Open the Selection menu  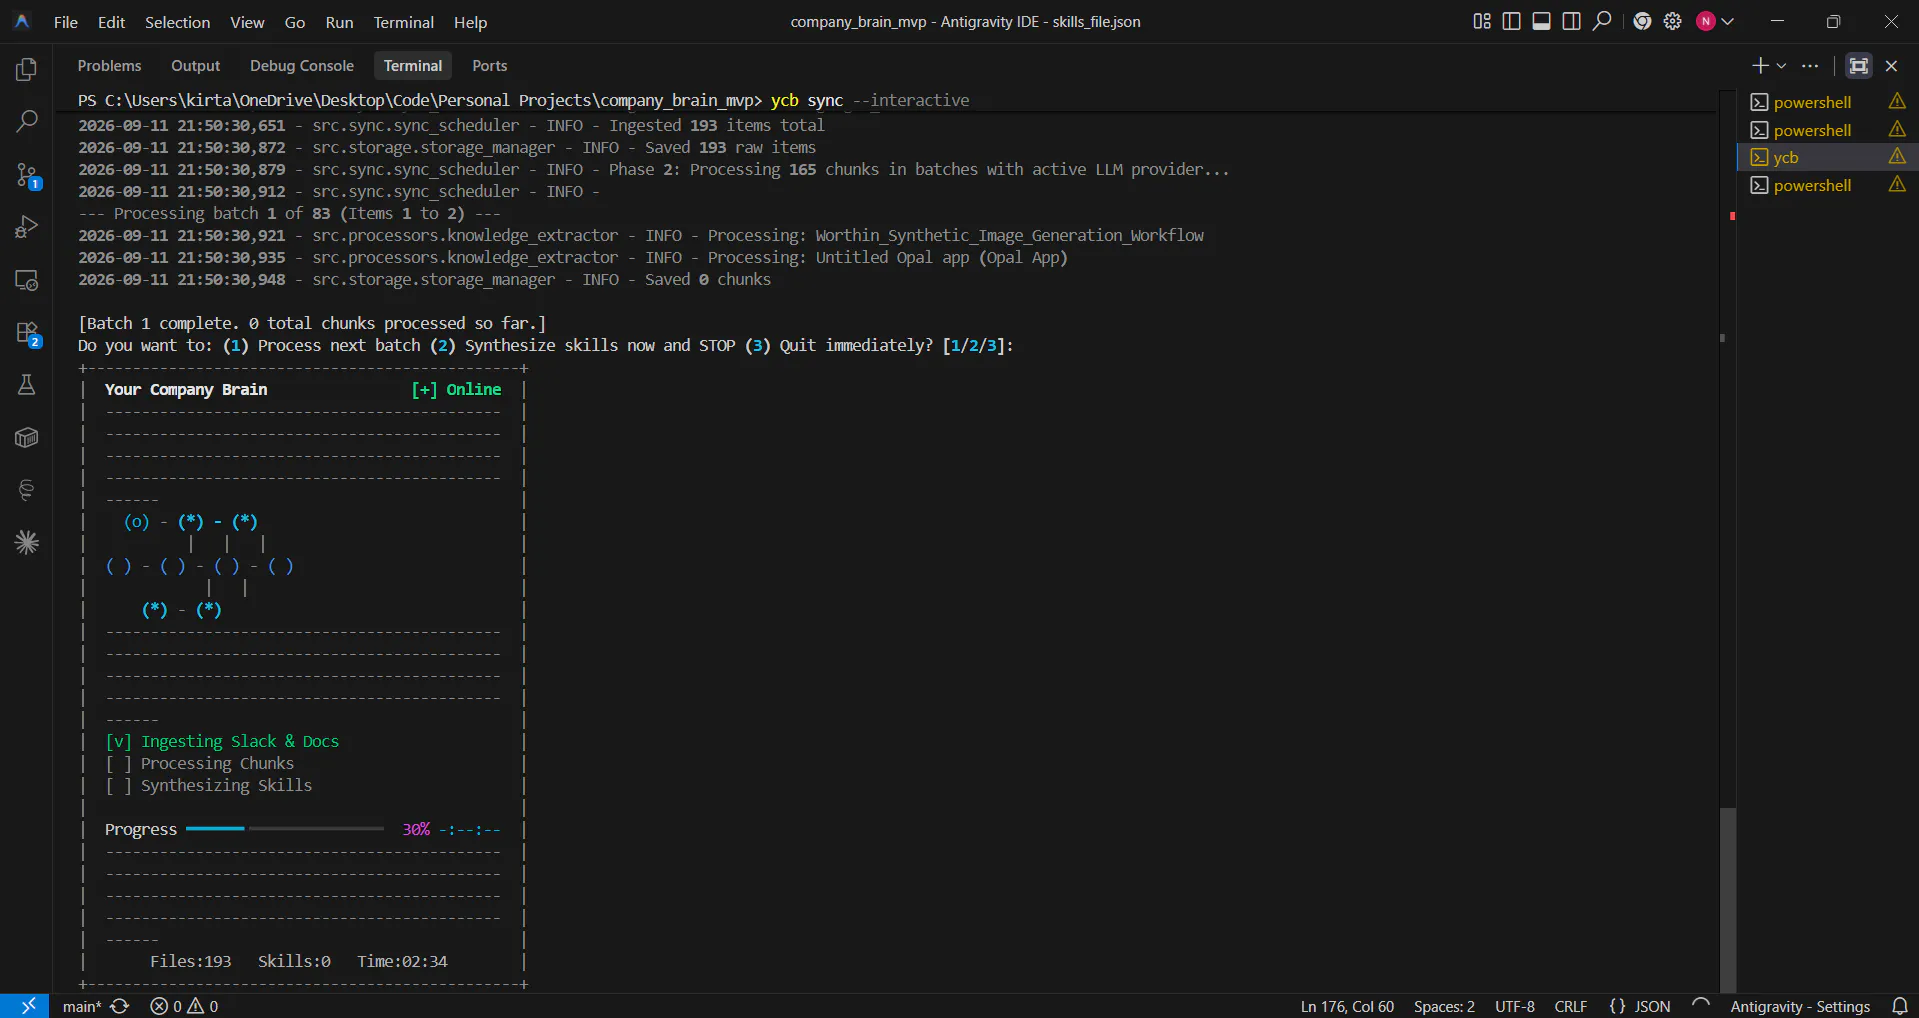[177, 22]
